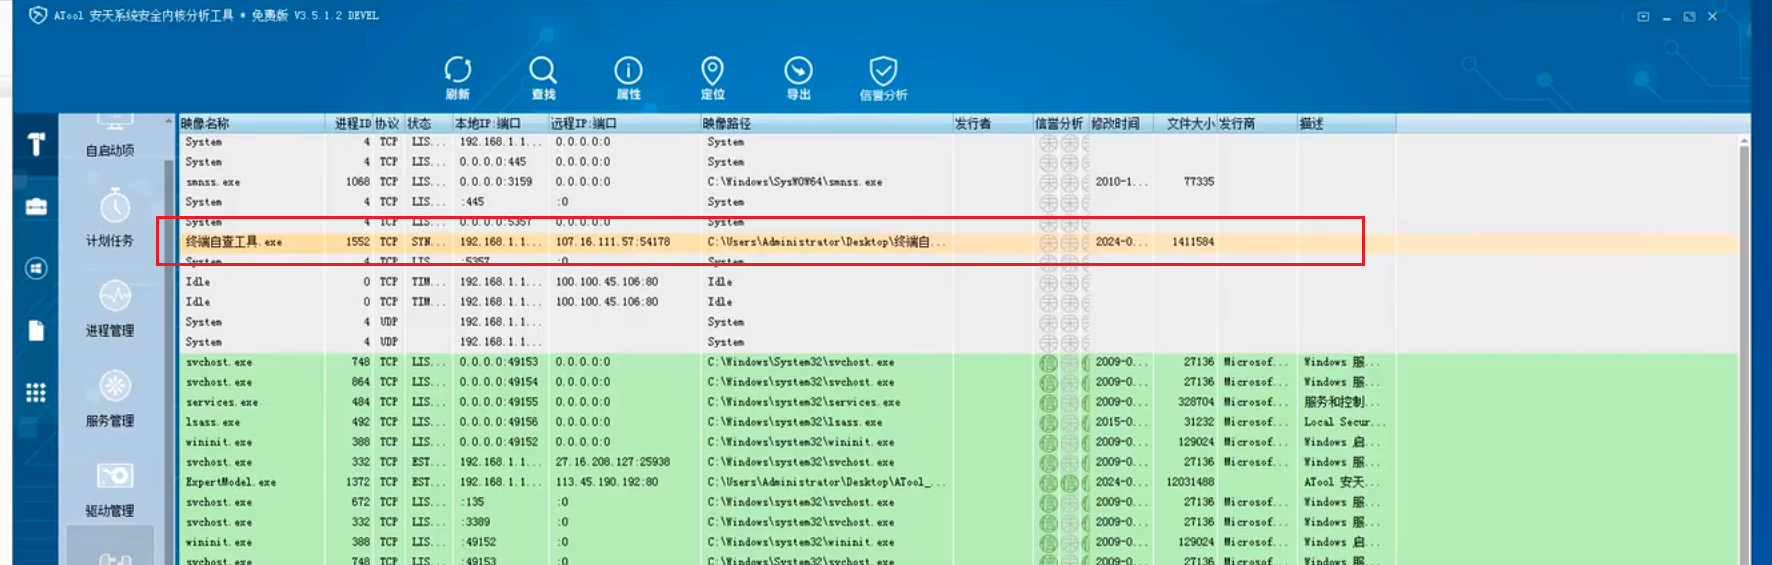Click the green reputation icon in lsass.exe row
1772x565 pixels.
(1048, 422)
